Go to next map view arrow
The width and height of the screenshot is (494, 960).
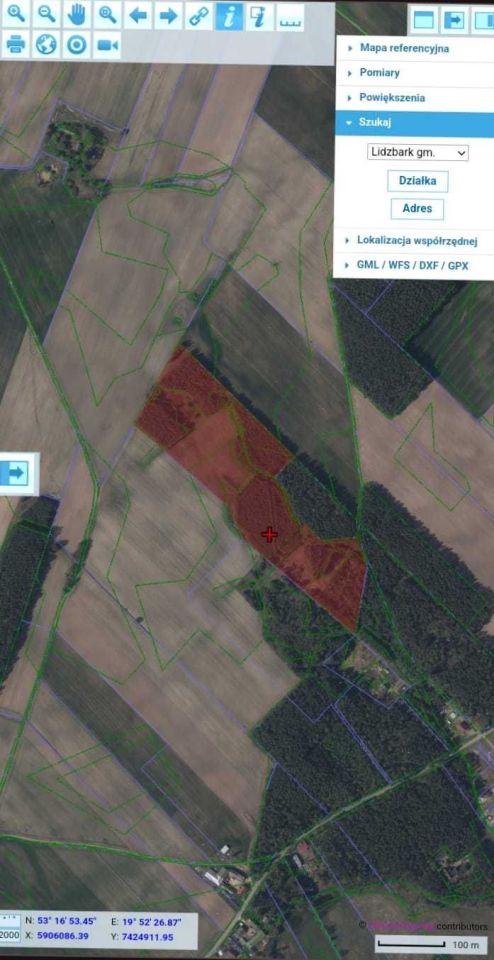(x=168, y=15)
